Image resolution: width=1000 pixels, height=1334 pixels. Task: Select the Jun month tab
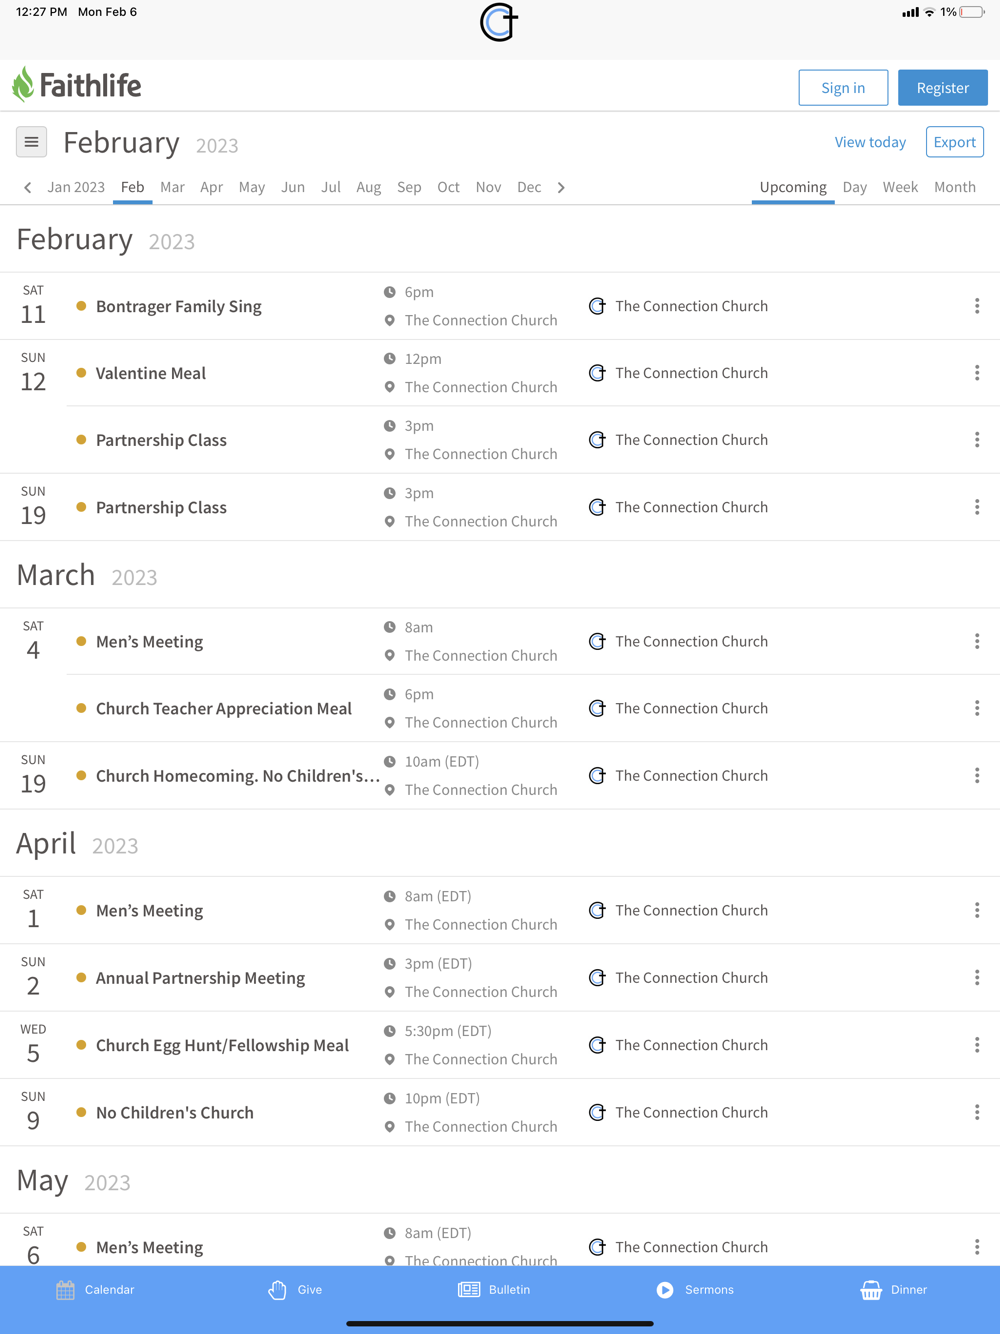pyautogui.click(x=293, y=187)
